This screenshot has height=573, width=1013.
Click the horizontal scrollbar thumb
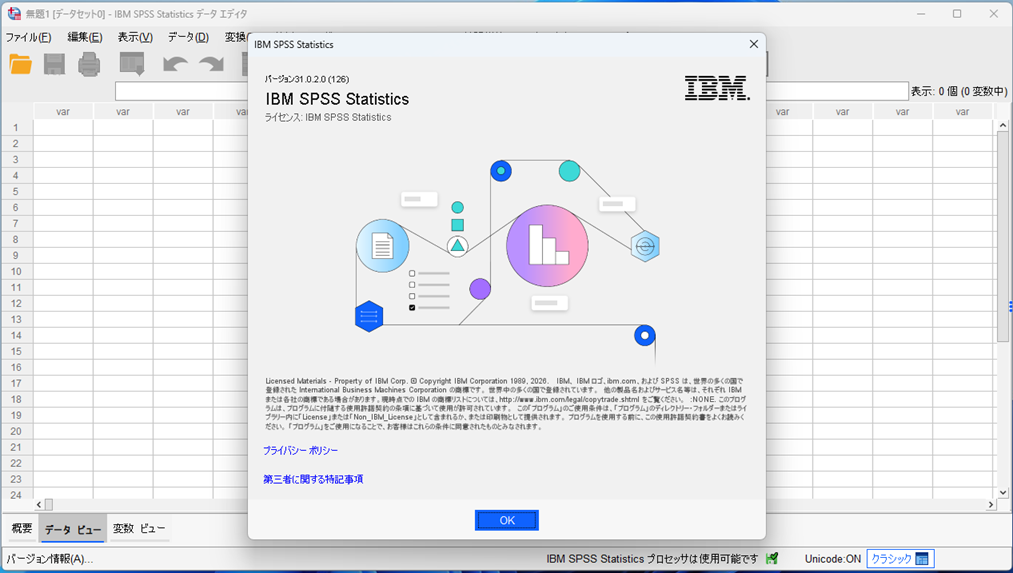coord(48,505)
